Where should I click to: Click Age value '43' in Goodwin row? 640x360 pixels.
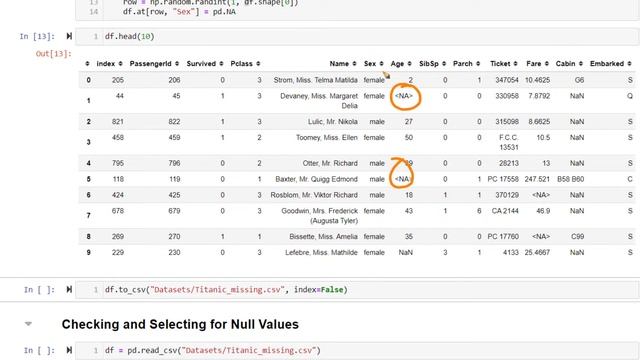coord(409,211)
